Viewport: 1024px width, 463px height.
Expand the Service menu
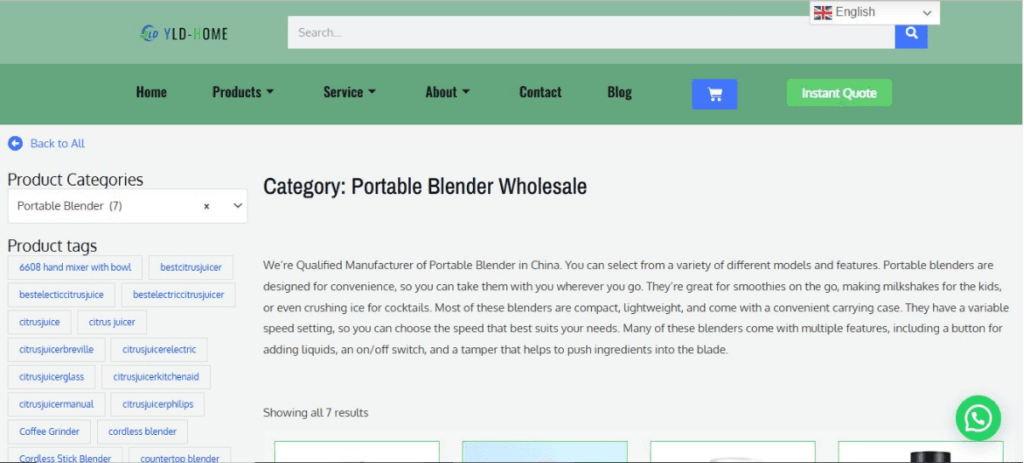pyautogui.click(x=349, y=92)
